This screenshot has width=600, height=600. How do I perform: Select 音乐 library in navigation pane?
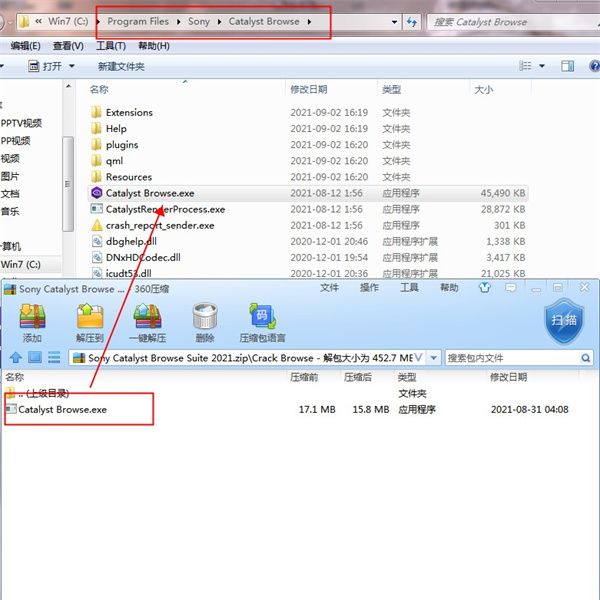pos(10,211)
